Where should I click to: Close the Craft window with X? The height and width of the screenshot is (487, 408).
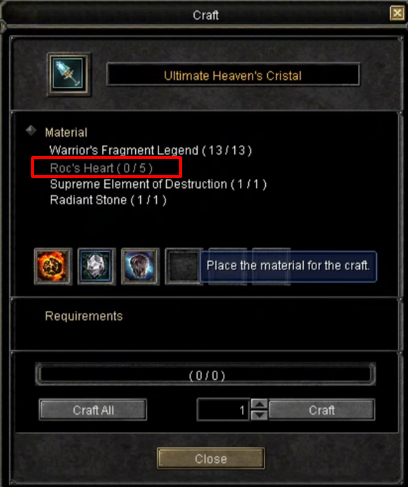pyautogui.click(x=397, y=14)
